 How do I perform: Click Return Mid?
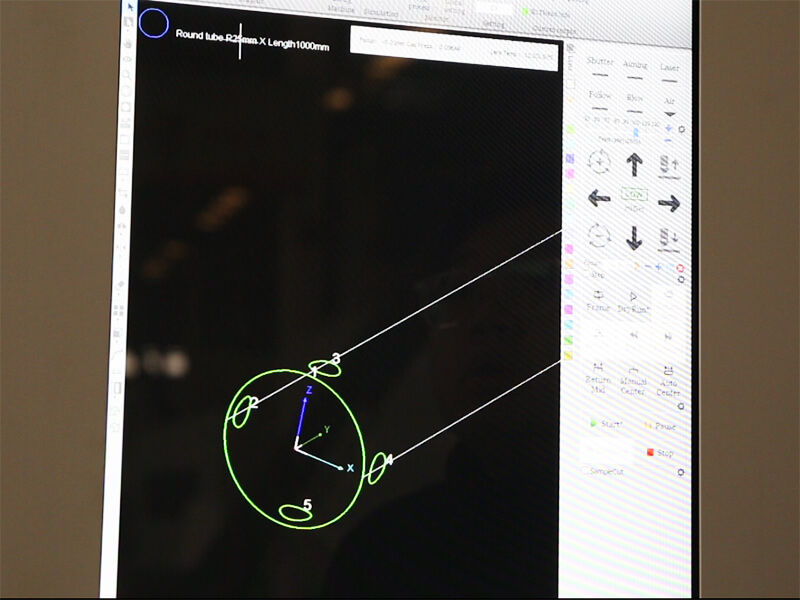pos(598,378)
